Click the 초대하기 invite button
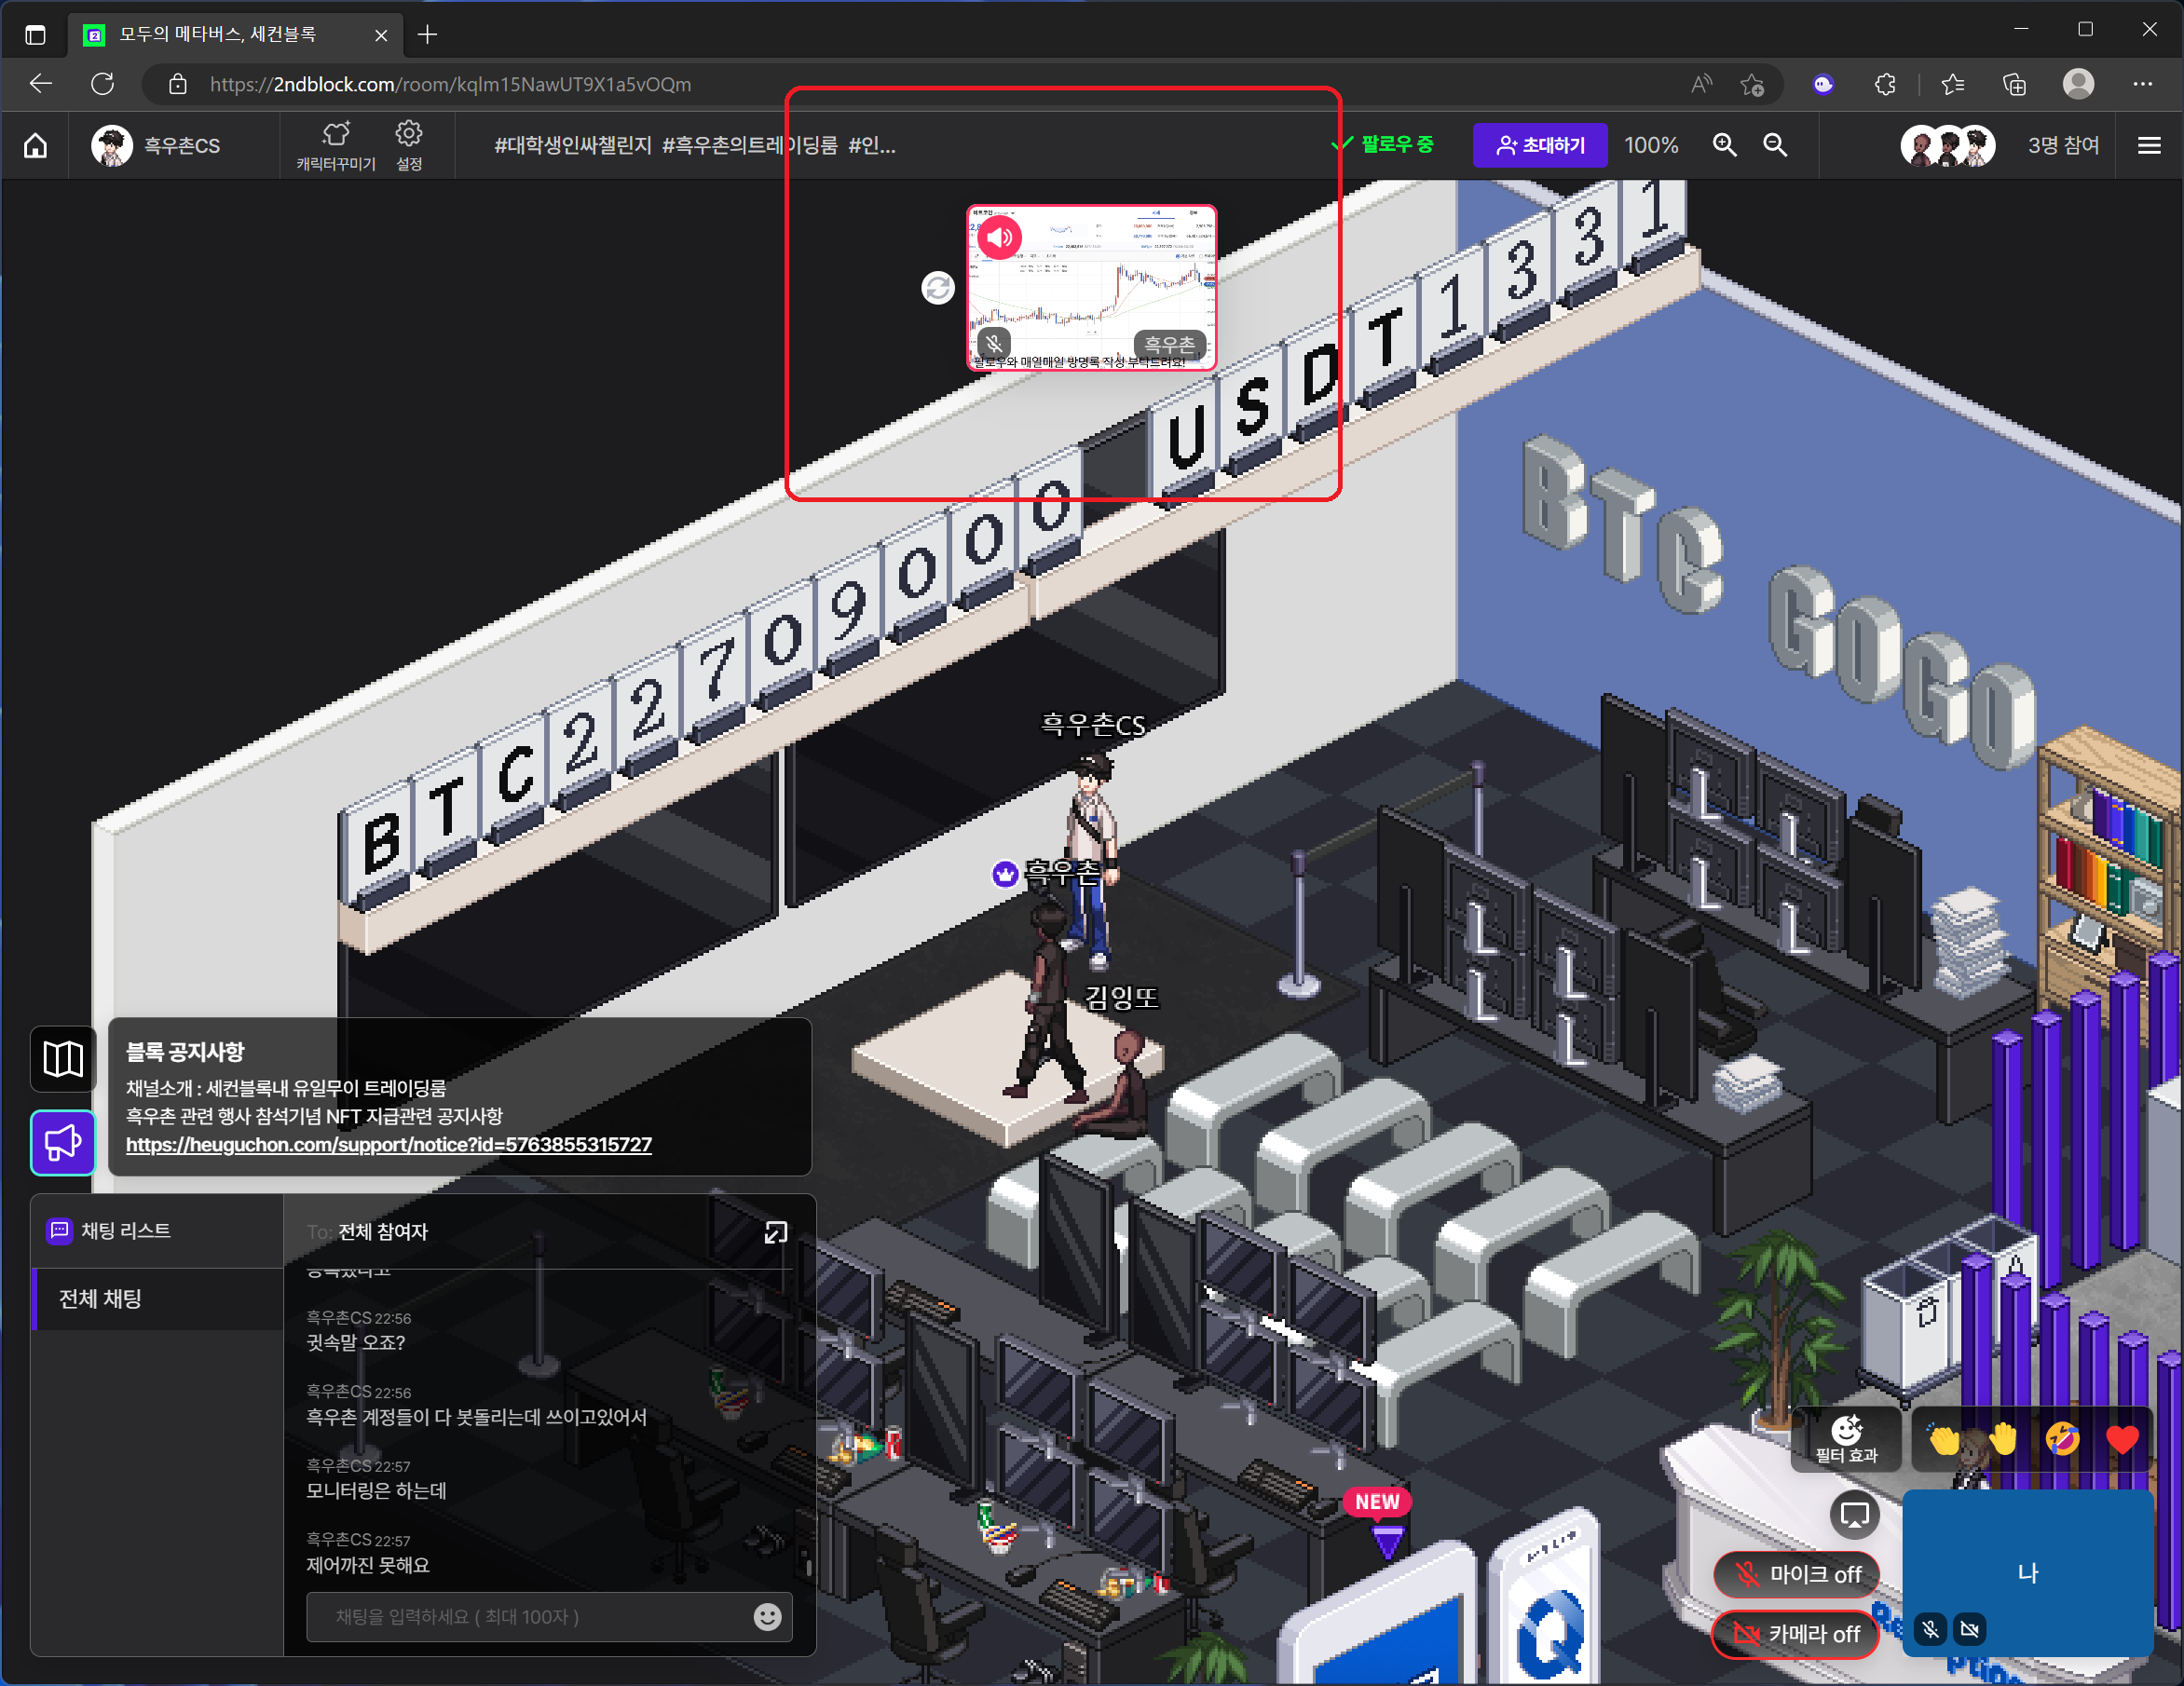 pos(1540,146)
